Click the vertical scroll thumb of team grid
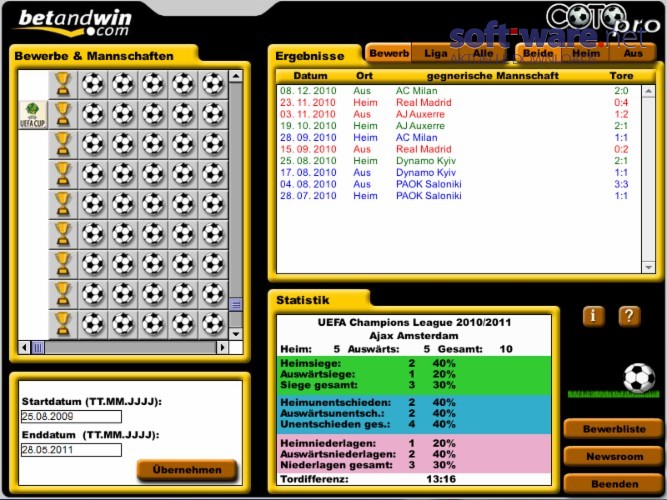667x500 pixels. (x=236, y=305)
